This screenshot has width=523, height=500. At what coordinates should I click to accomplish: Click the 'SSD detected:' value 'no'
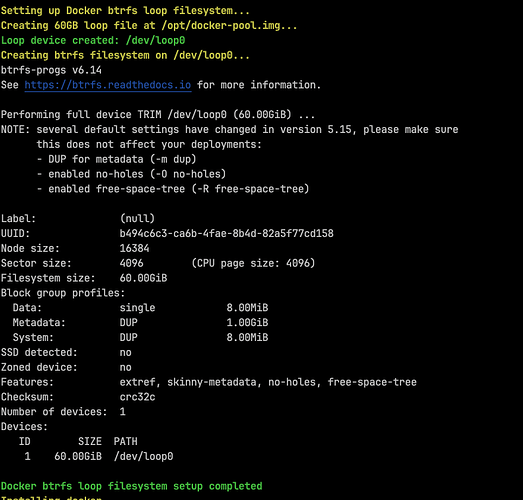pos(125,353)
